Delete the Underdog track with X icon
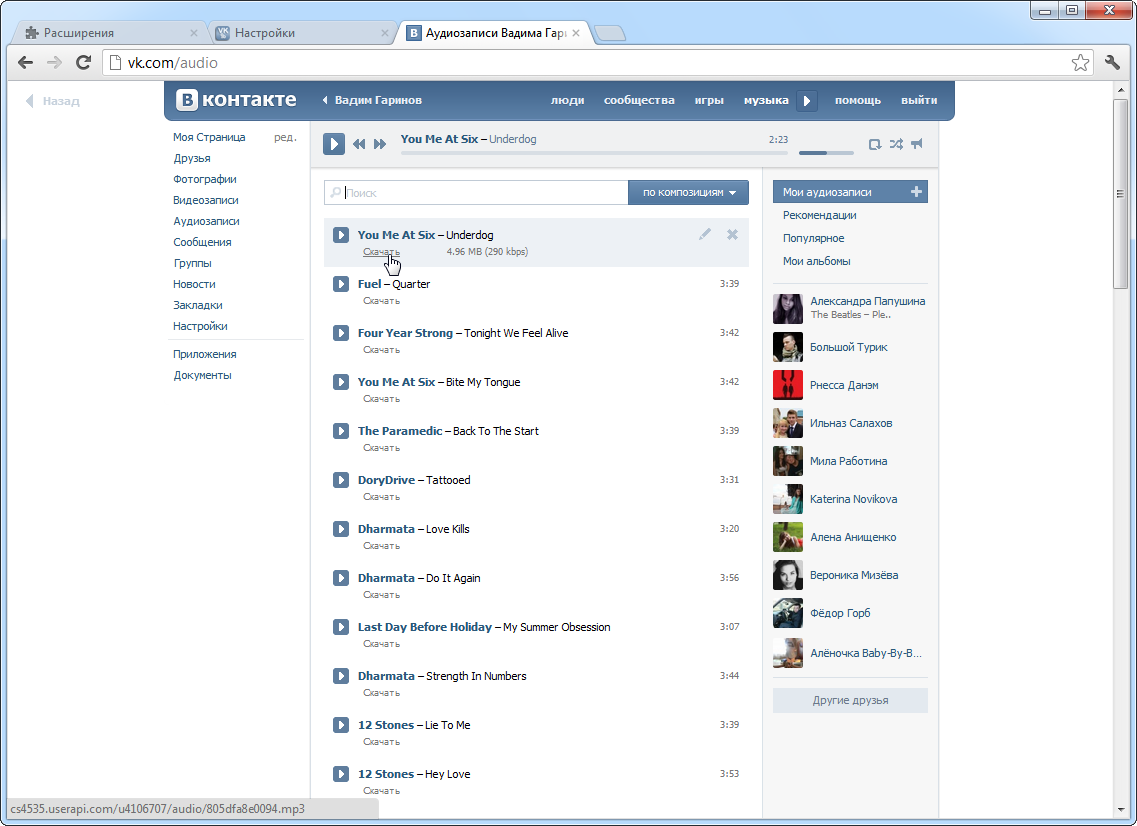This screenshot has width=1137, height=826. (732, 234)
